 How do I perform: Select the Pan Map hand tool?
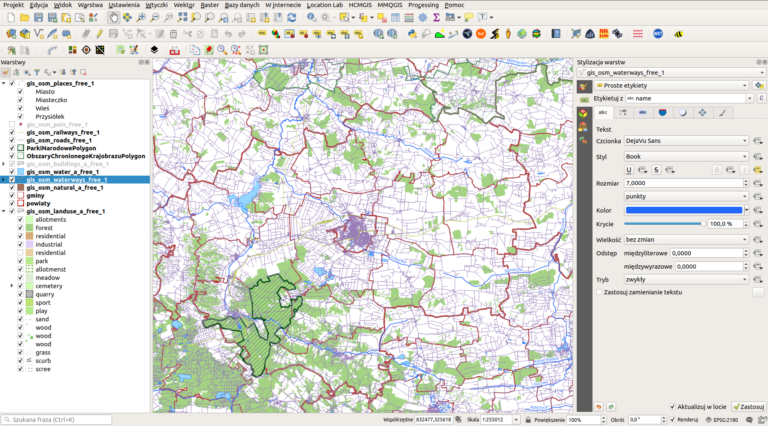coord(113,18)
